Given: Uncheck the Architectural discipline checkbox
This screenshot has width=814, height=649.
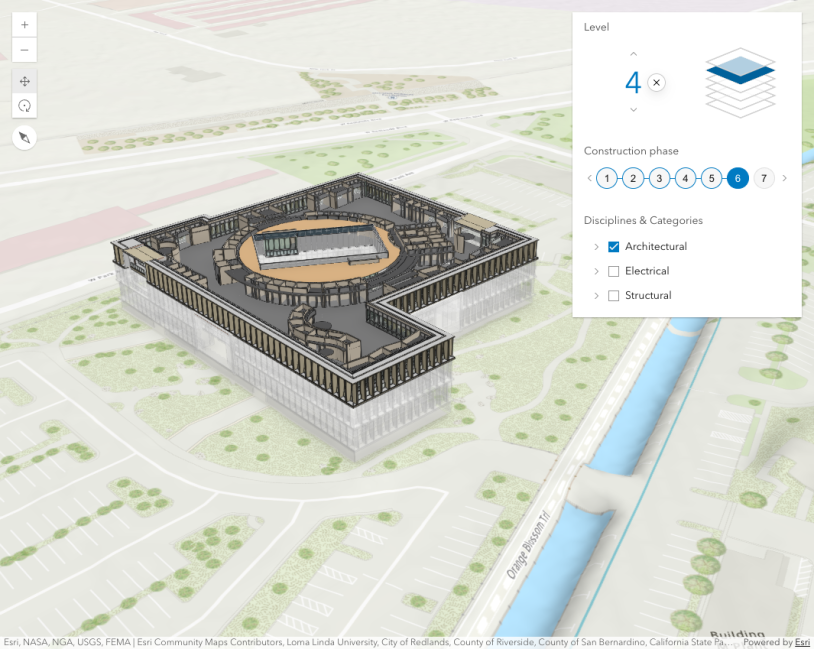Looking at the screenshot, I should tap(614, 247).
